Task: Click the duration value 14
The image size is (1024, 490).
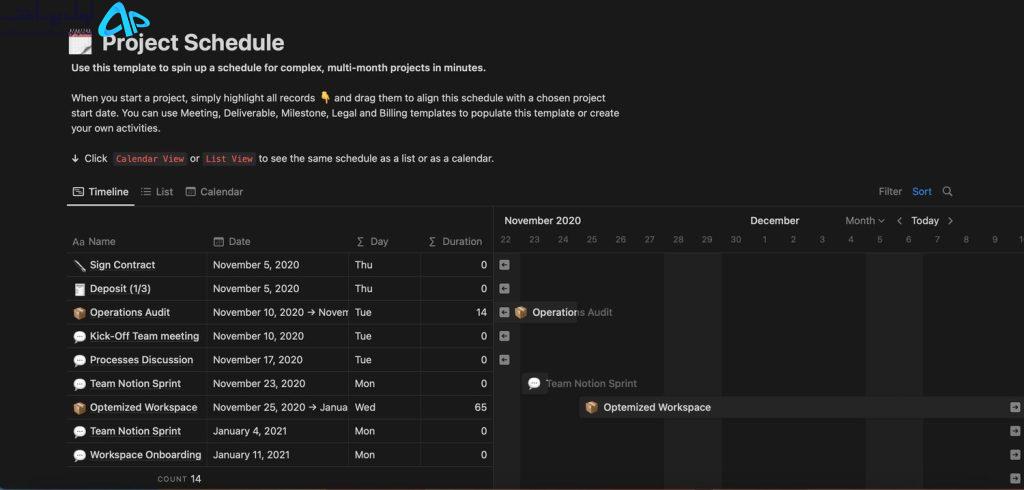Action: [481, 312]
